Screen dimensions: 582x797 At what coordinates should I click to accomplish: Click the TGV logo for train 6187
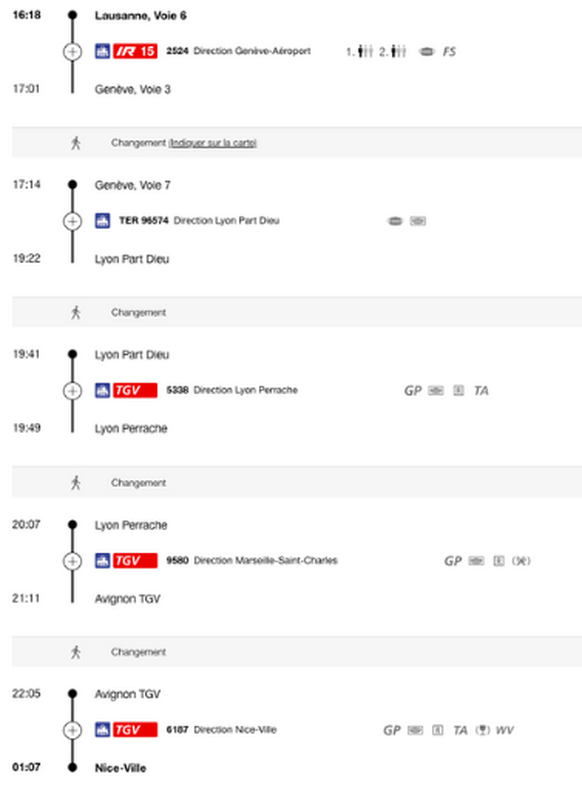coord(135,730)
